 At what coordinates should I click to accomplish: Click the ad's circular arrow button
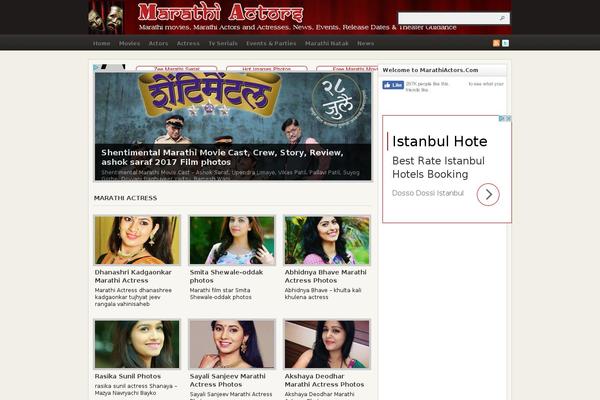[x=487, y=194]
